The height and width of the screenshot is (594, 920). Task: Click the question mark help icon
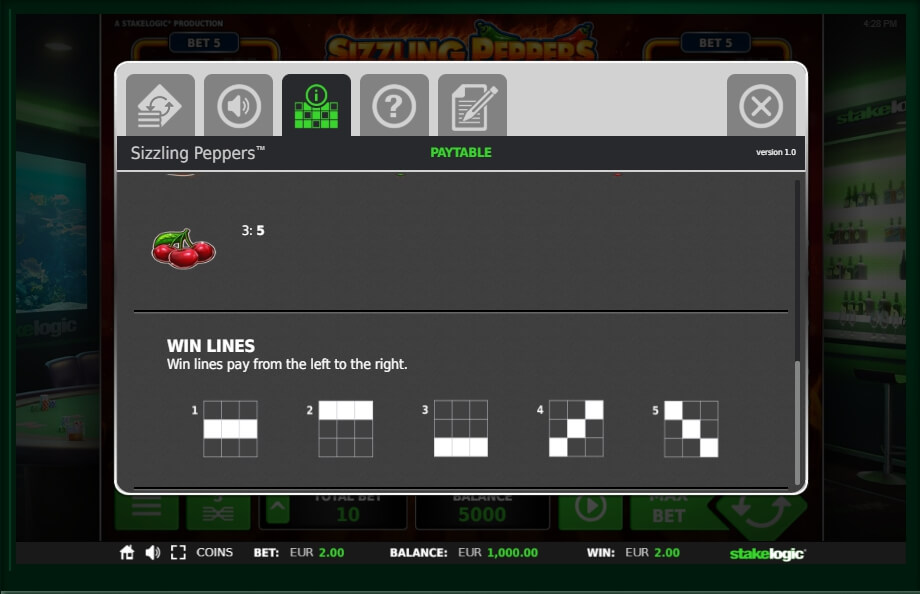[395, 104]
